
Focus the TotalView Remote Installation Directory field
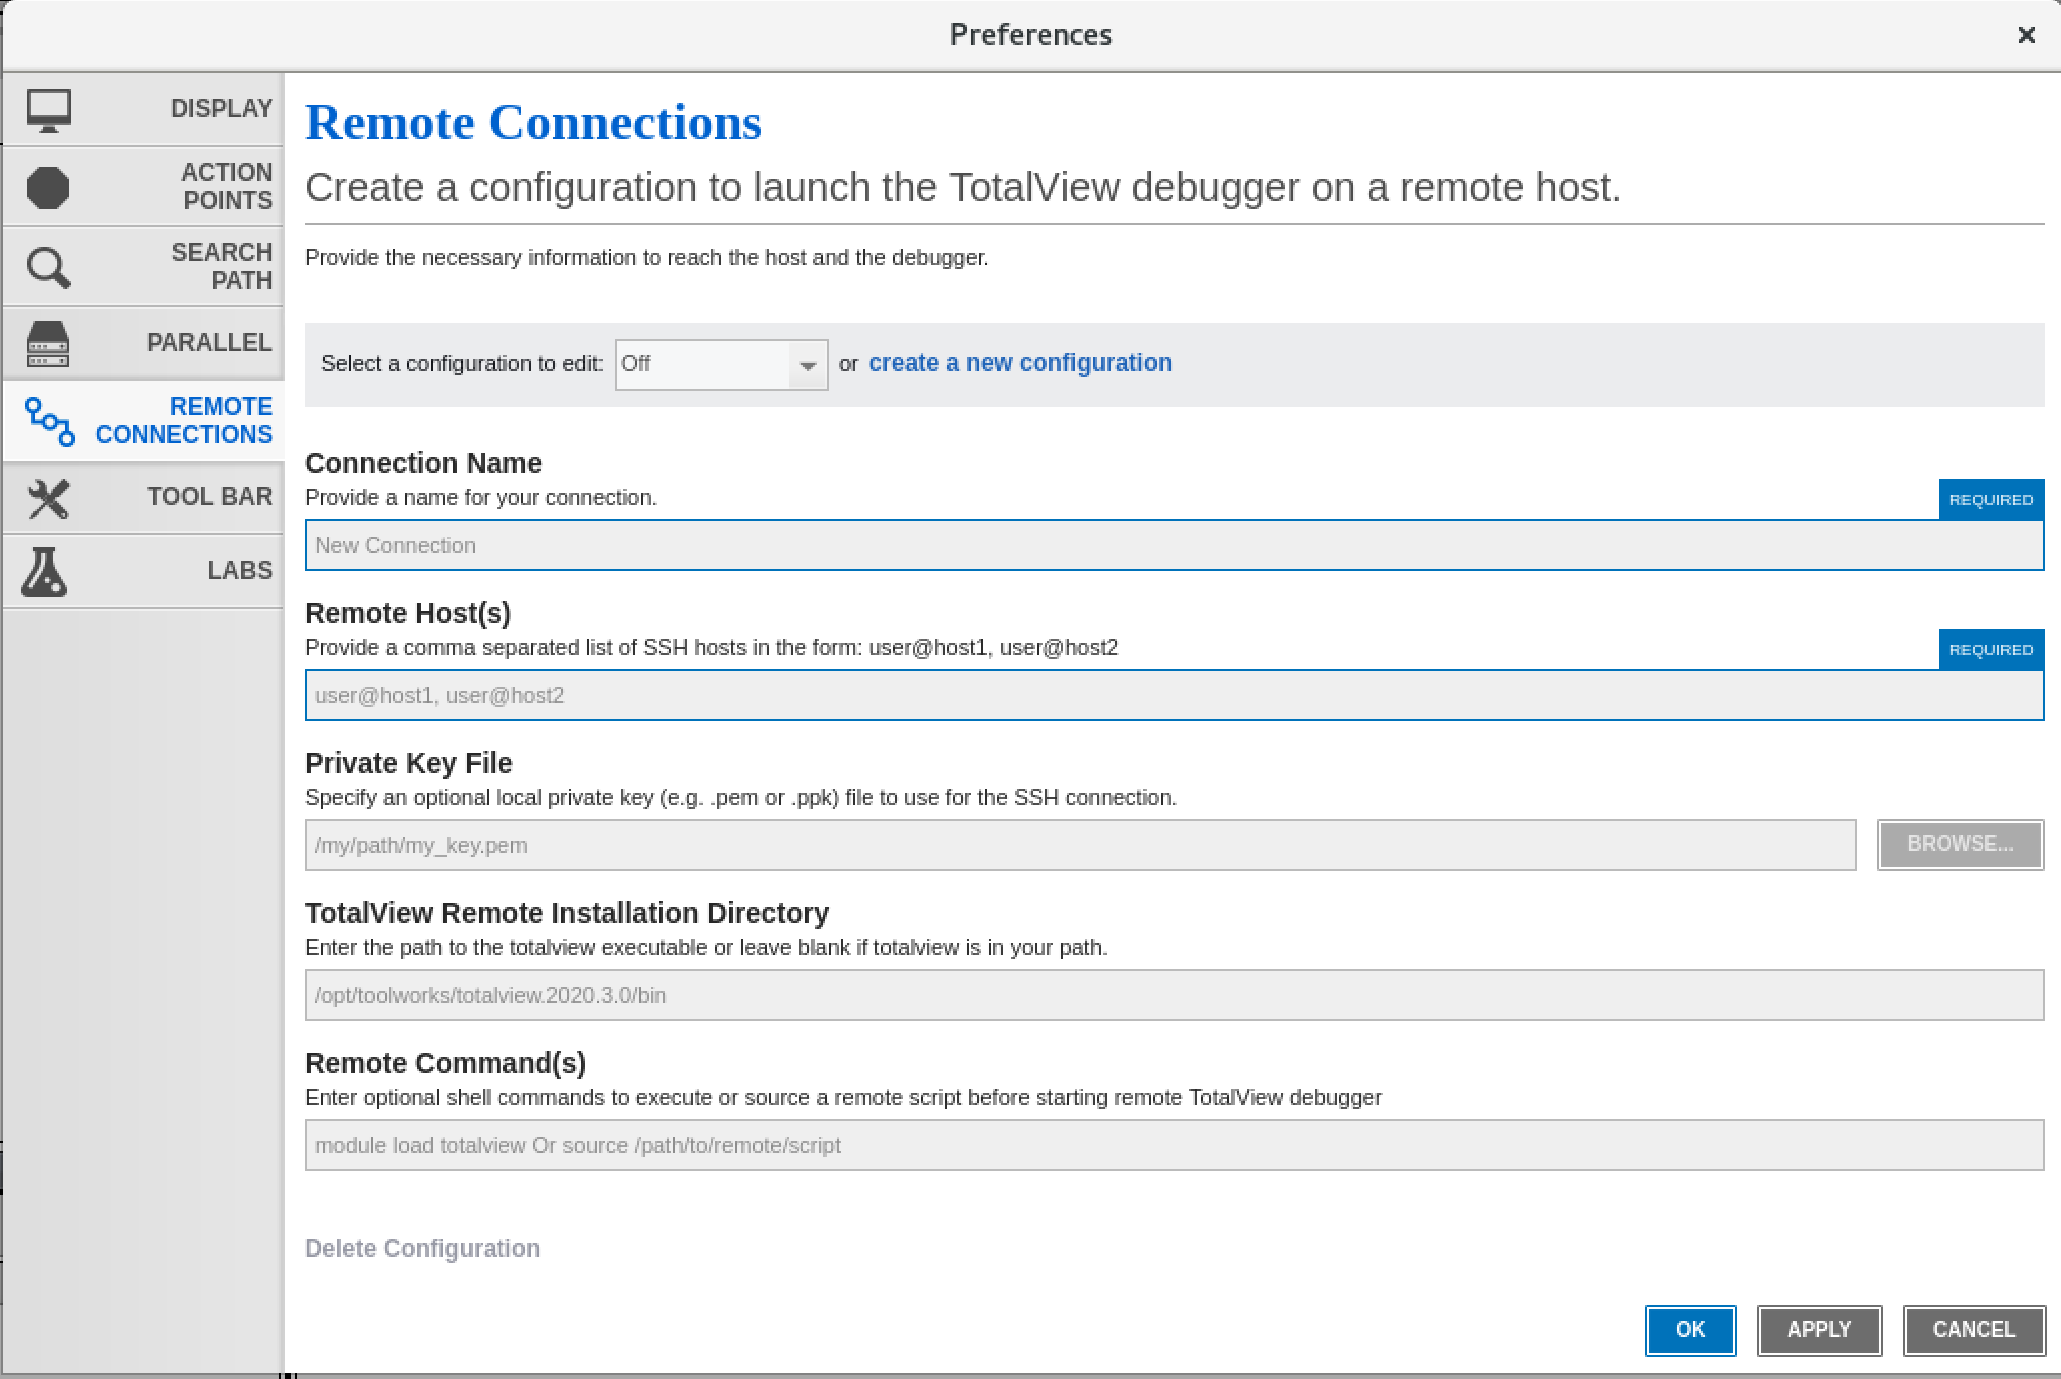(x=1174, y=995)
